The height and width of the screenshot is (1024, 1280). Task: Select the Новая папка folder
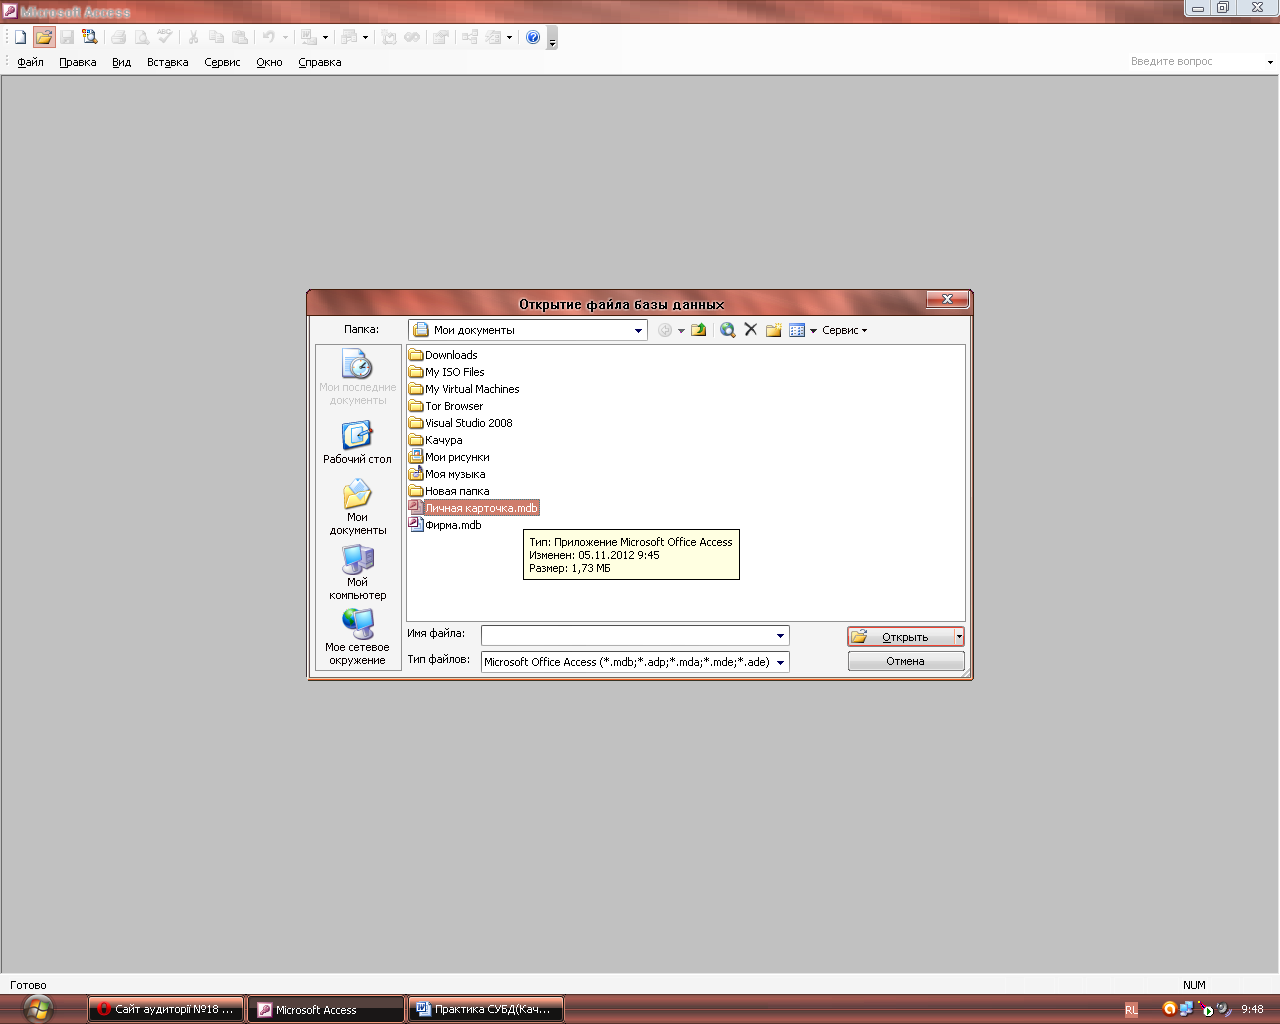[449, 491]
